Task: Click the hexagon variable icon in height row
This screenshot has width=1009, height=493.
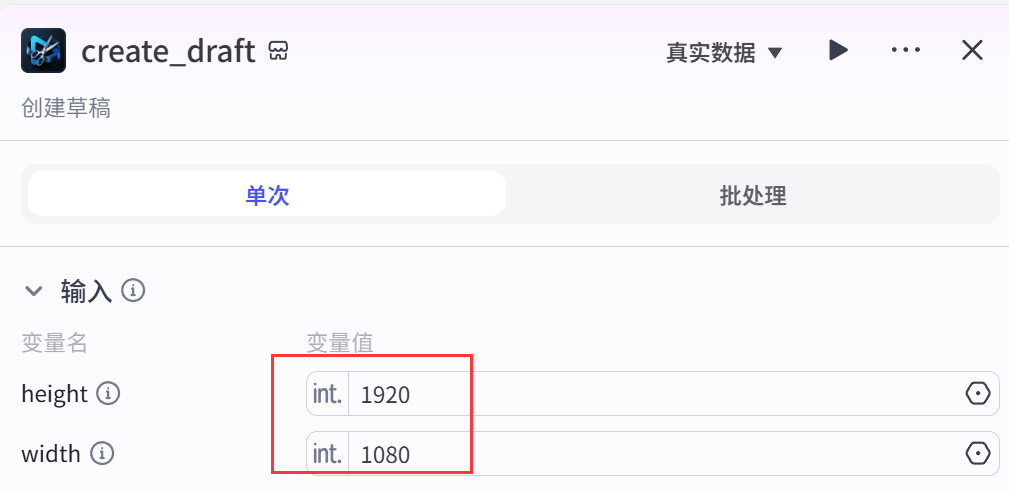Action: tap(977, 394)
